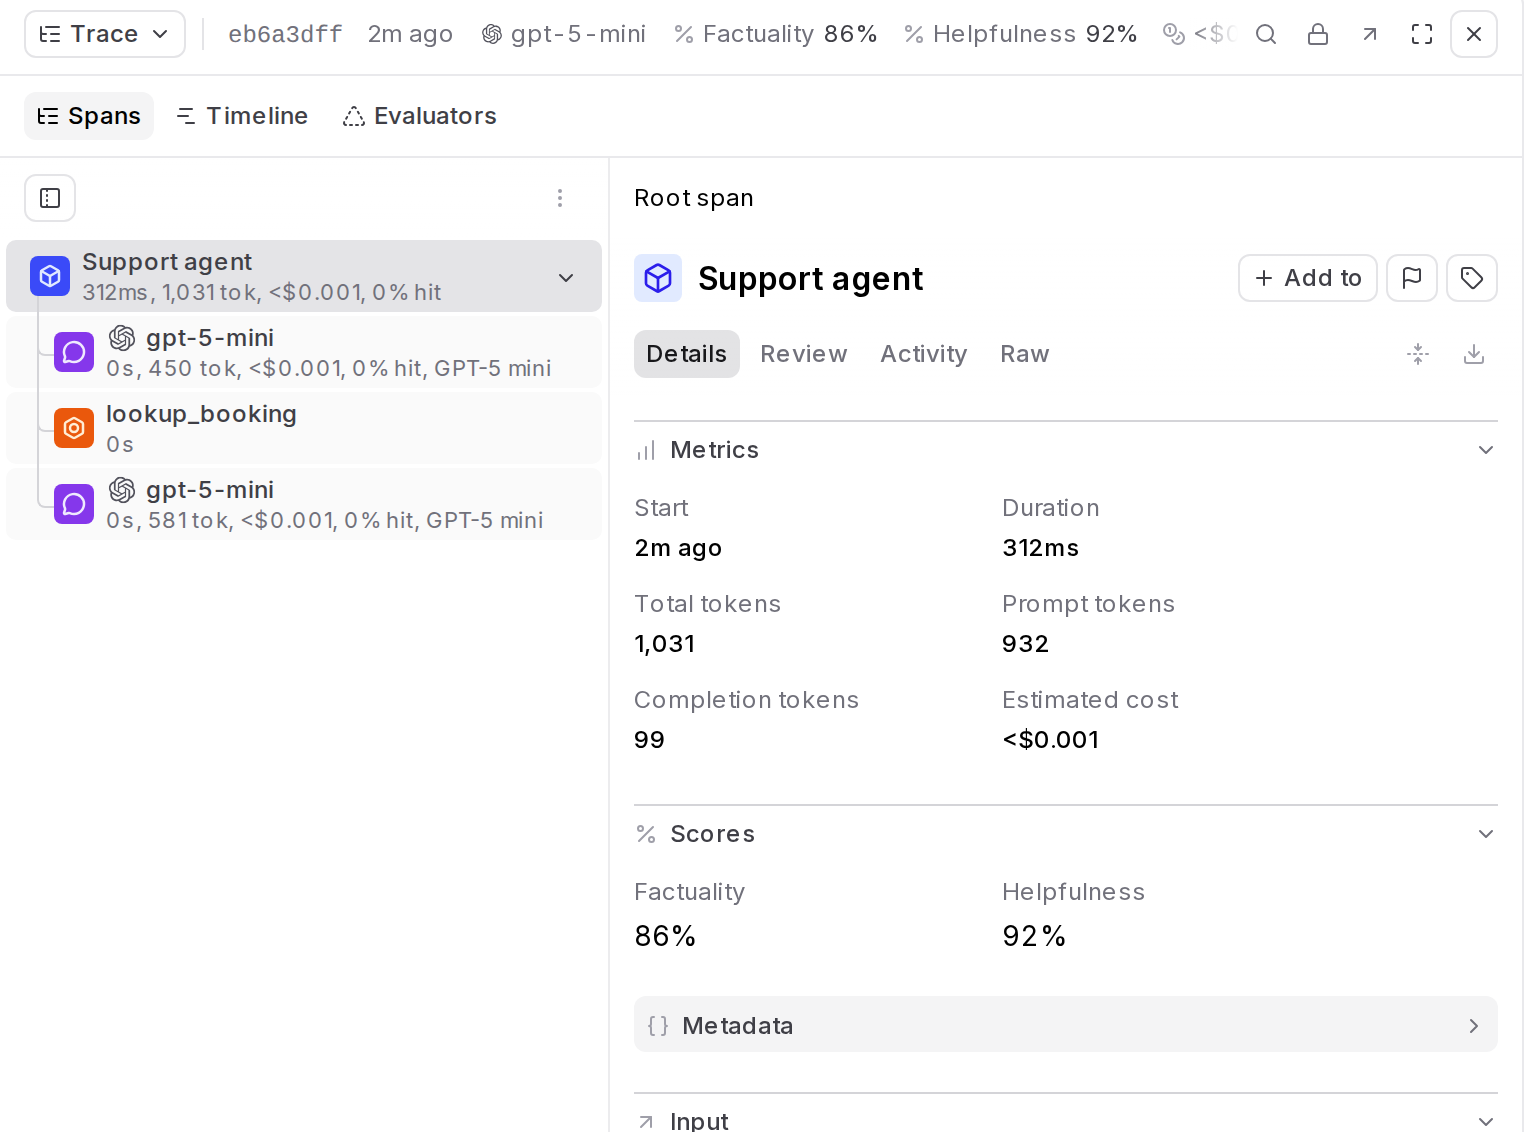Collapse the Input section chevron
The height and width of the screenshot is (1132, 1524).
click(x=1486, y=1121)
